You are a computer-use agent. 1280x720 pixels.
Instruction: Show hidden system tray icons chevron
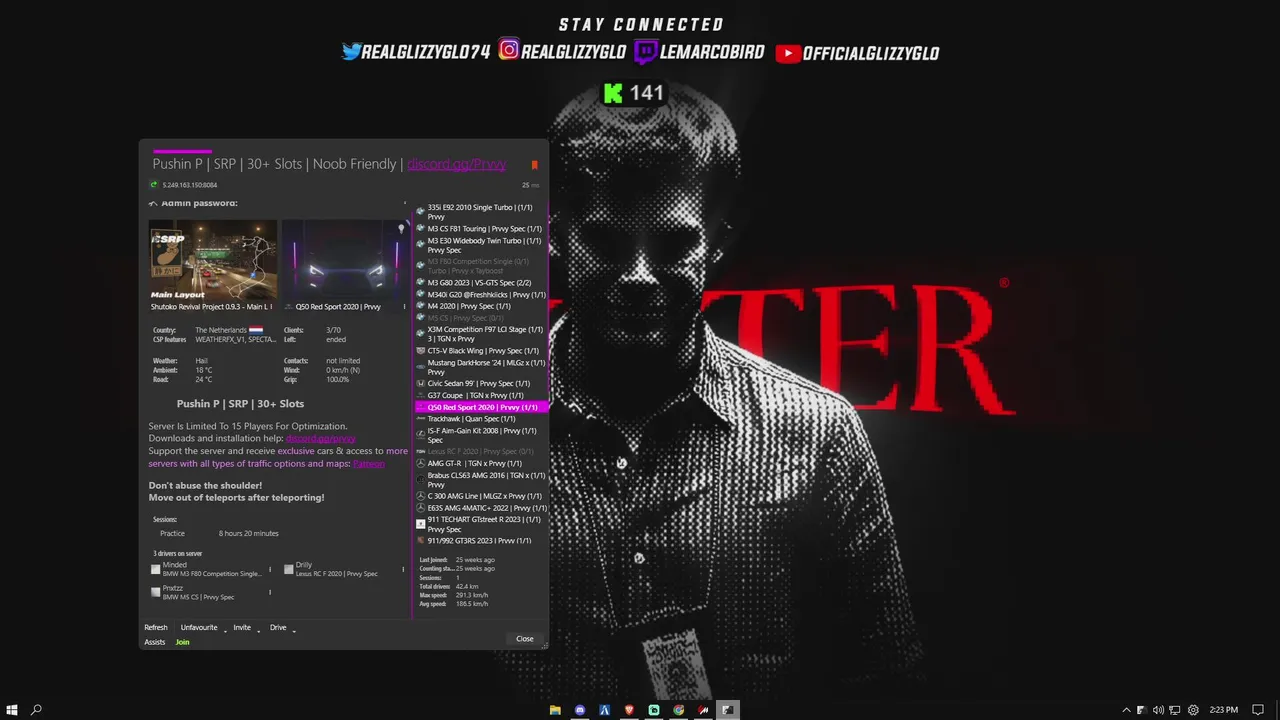[1126, 710]
